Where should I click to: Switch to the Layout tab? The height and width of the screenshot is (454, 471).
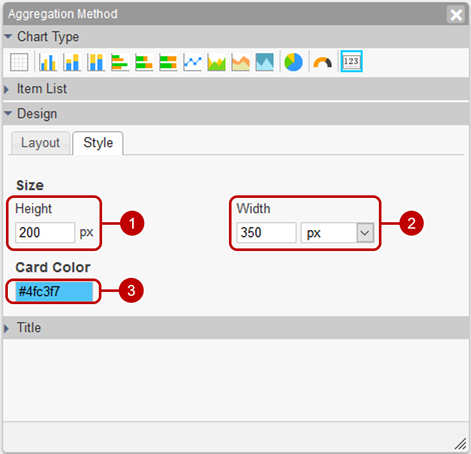click(x=40, y=143)
